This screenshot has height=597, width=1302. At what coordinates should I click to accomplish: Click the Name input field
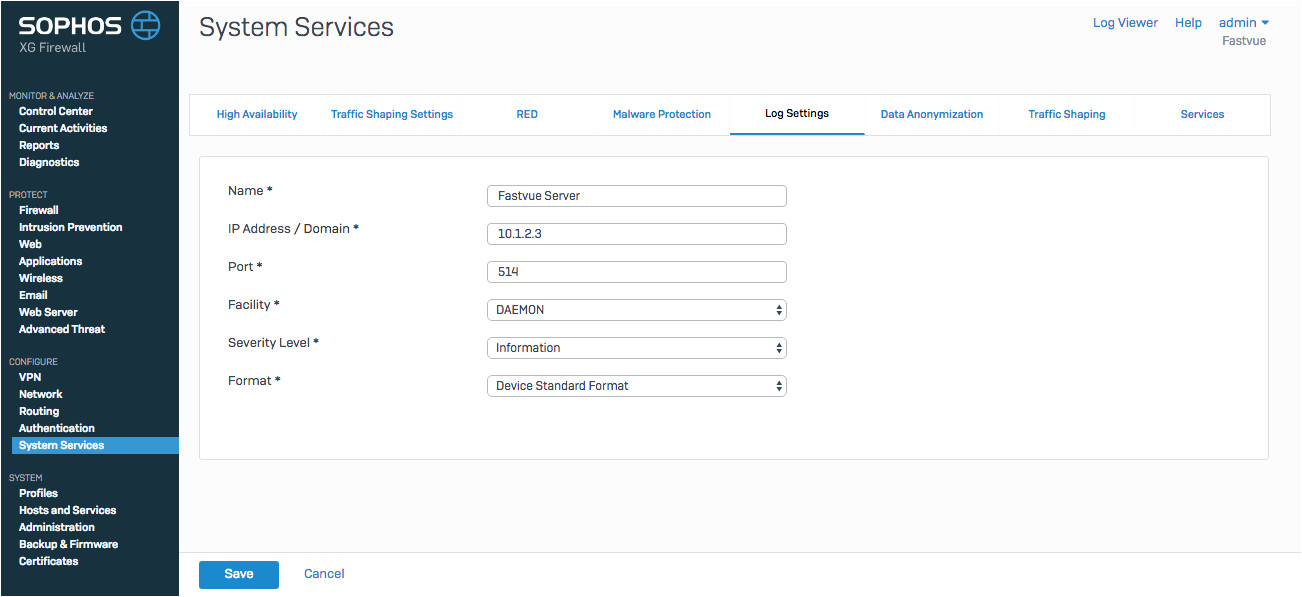[636, 196]
